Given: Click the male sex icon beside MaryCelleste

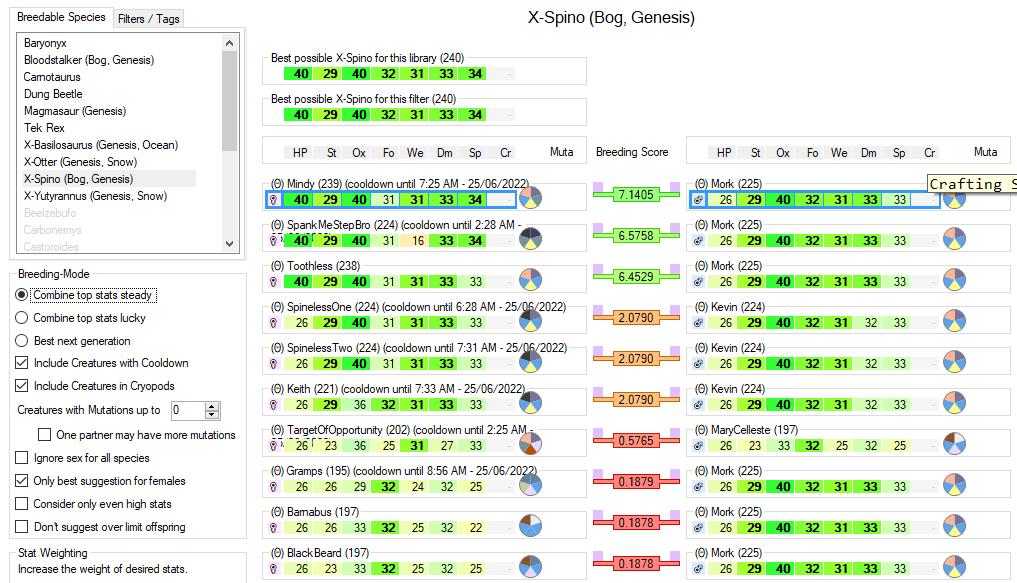Looking at the screenshot, I should [698, 446].
